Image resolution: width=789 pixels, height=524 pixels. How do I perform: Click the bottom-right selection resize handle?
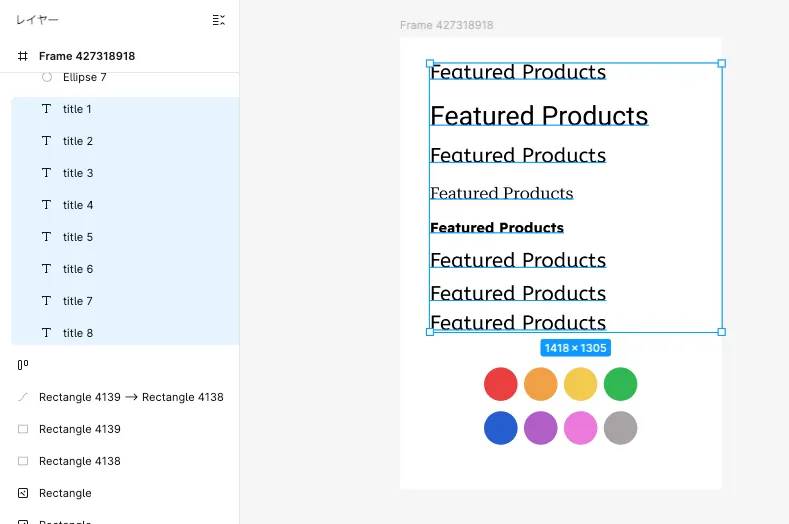(721, 331)
